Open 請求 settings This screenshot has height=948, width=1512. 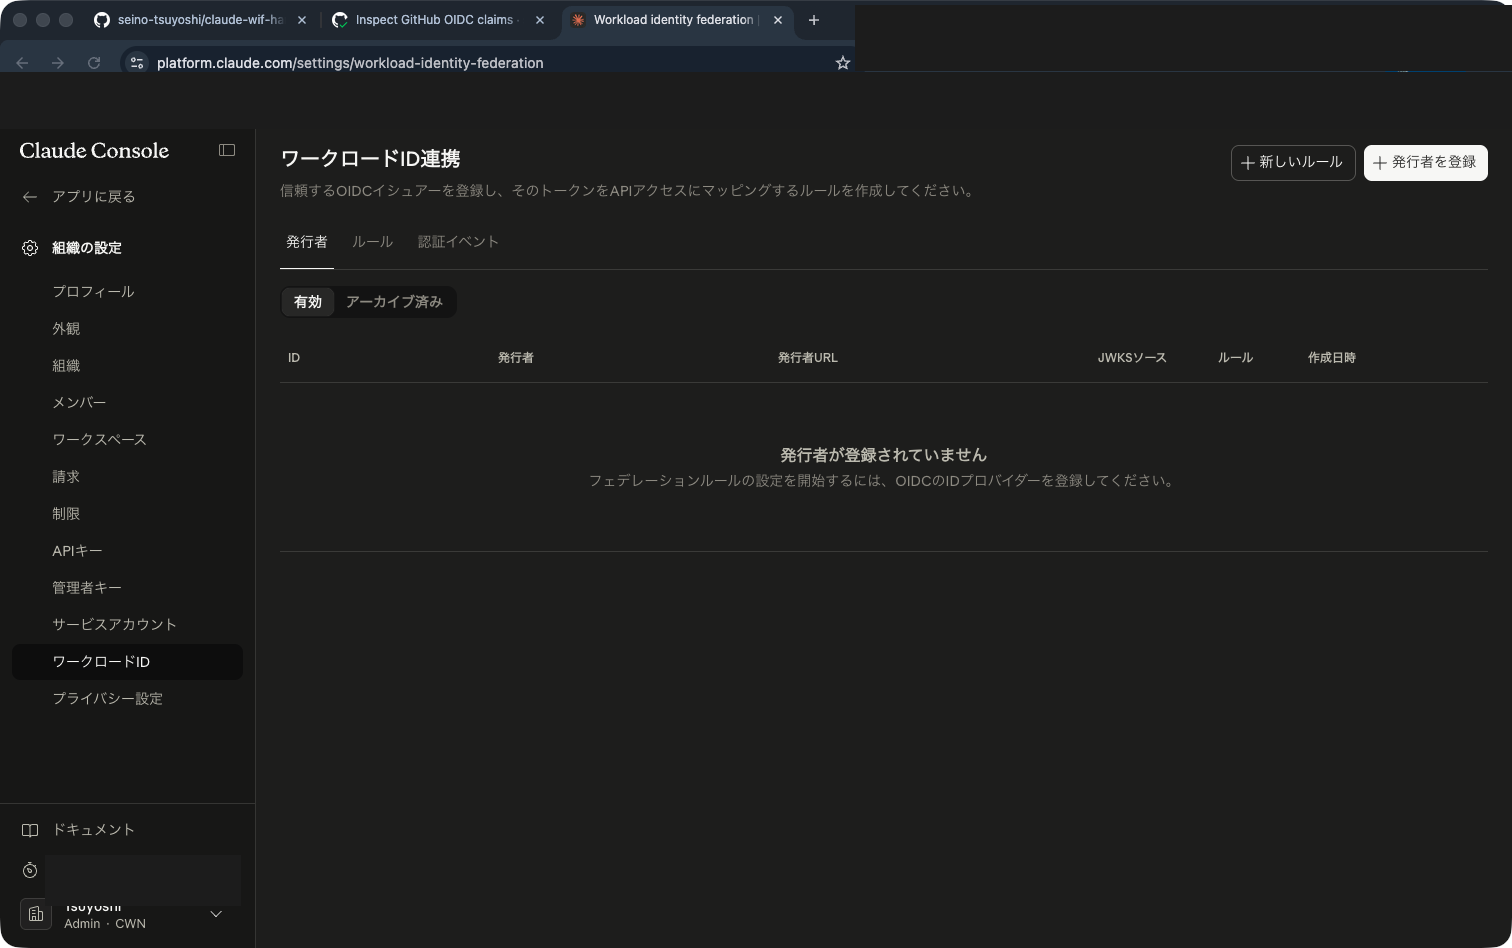pos(66,477)
